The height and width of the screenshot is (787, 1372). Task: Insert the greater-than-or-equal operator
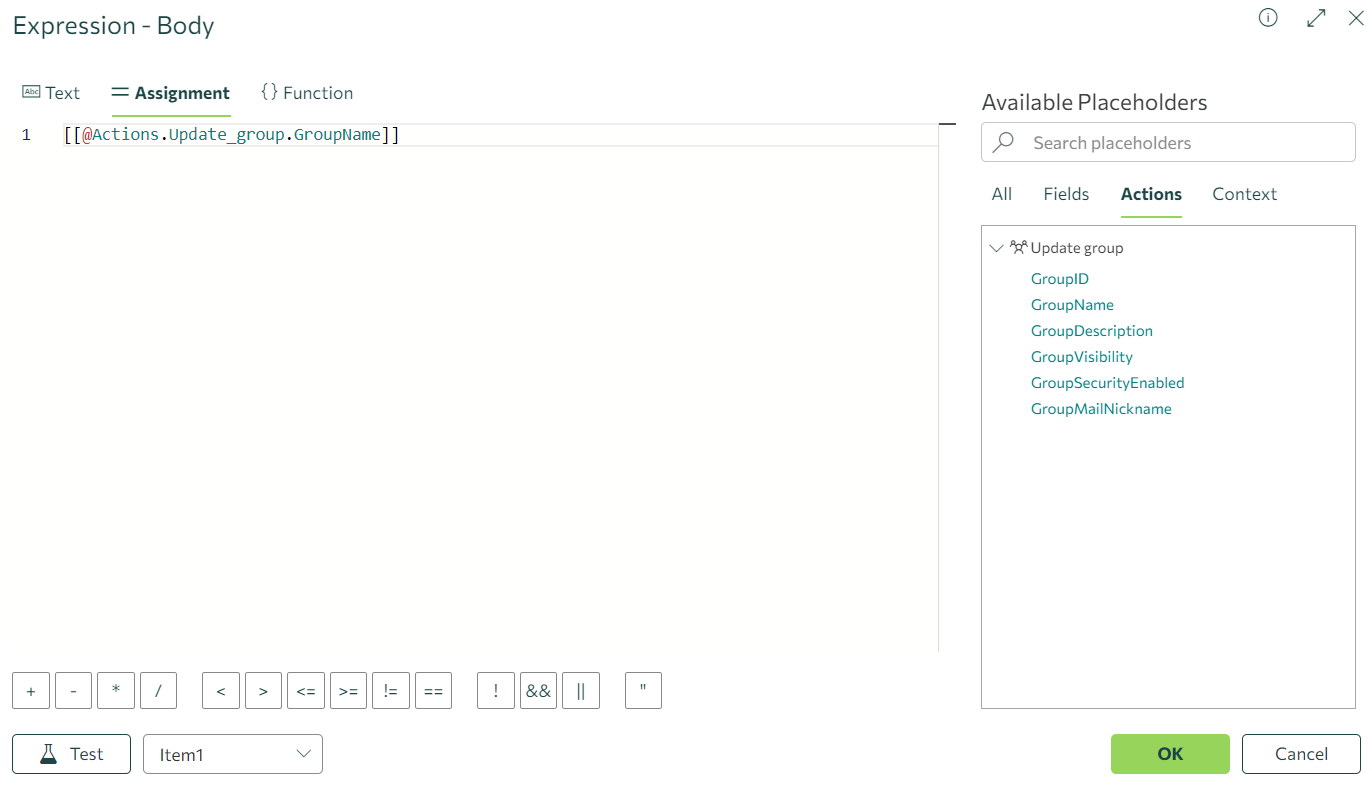(x=348, y=690)
